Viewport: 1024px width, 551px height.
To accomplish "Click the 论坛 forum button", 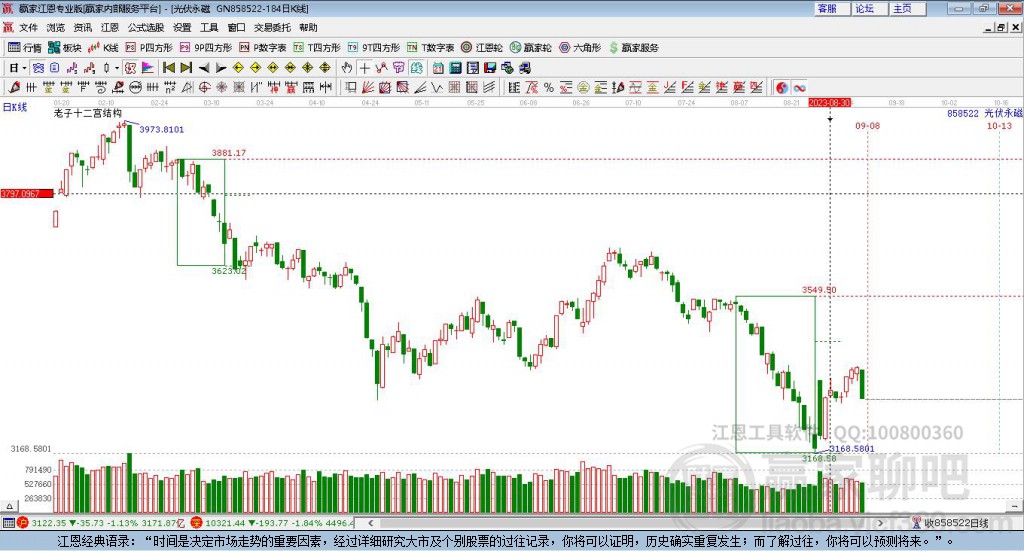I will coord(869,8).
